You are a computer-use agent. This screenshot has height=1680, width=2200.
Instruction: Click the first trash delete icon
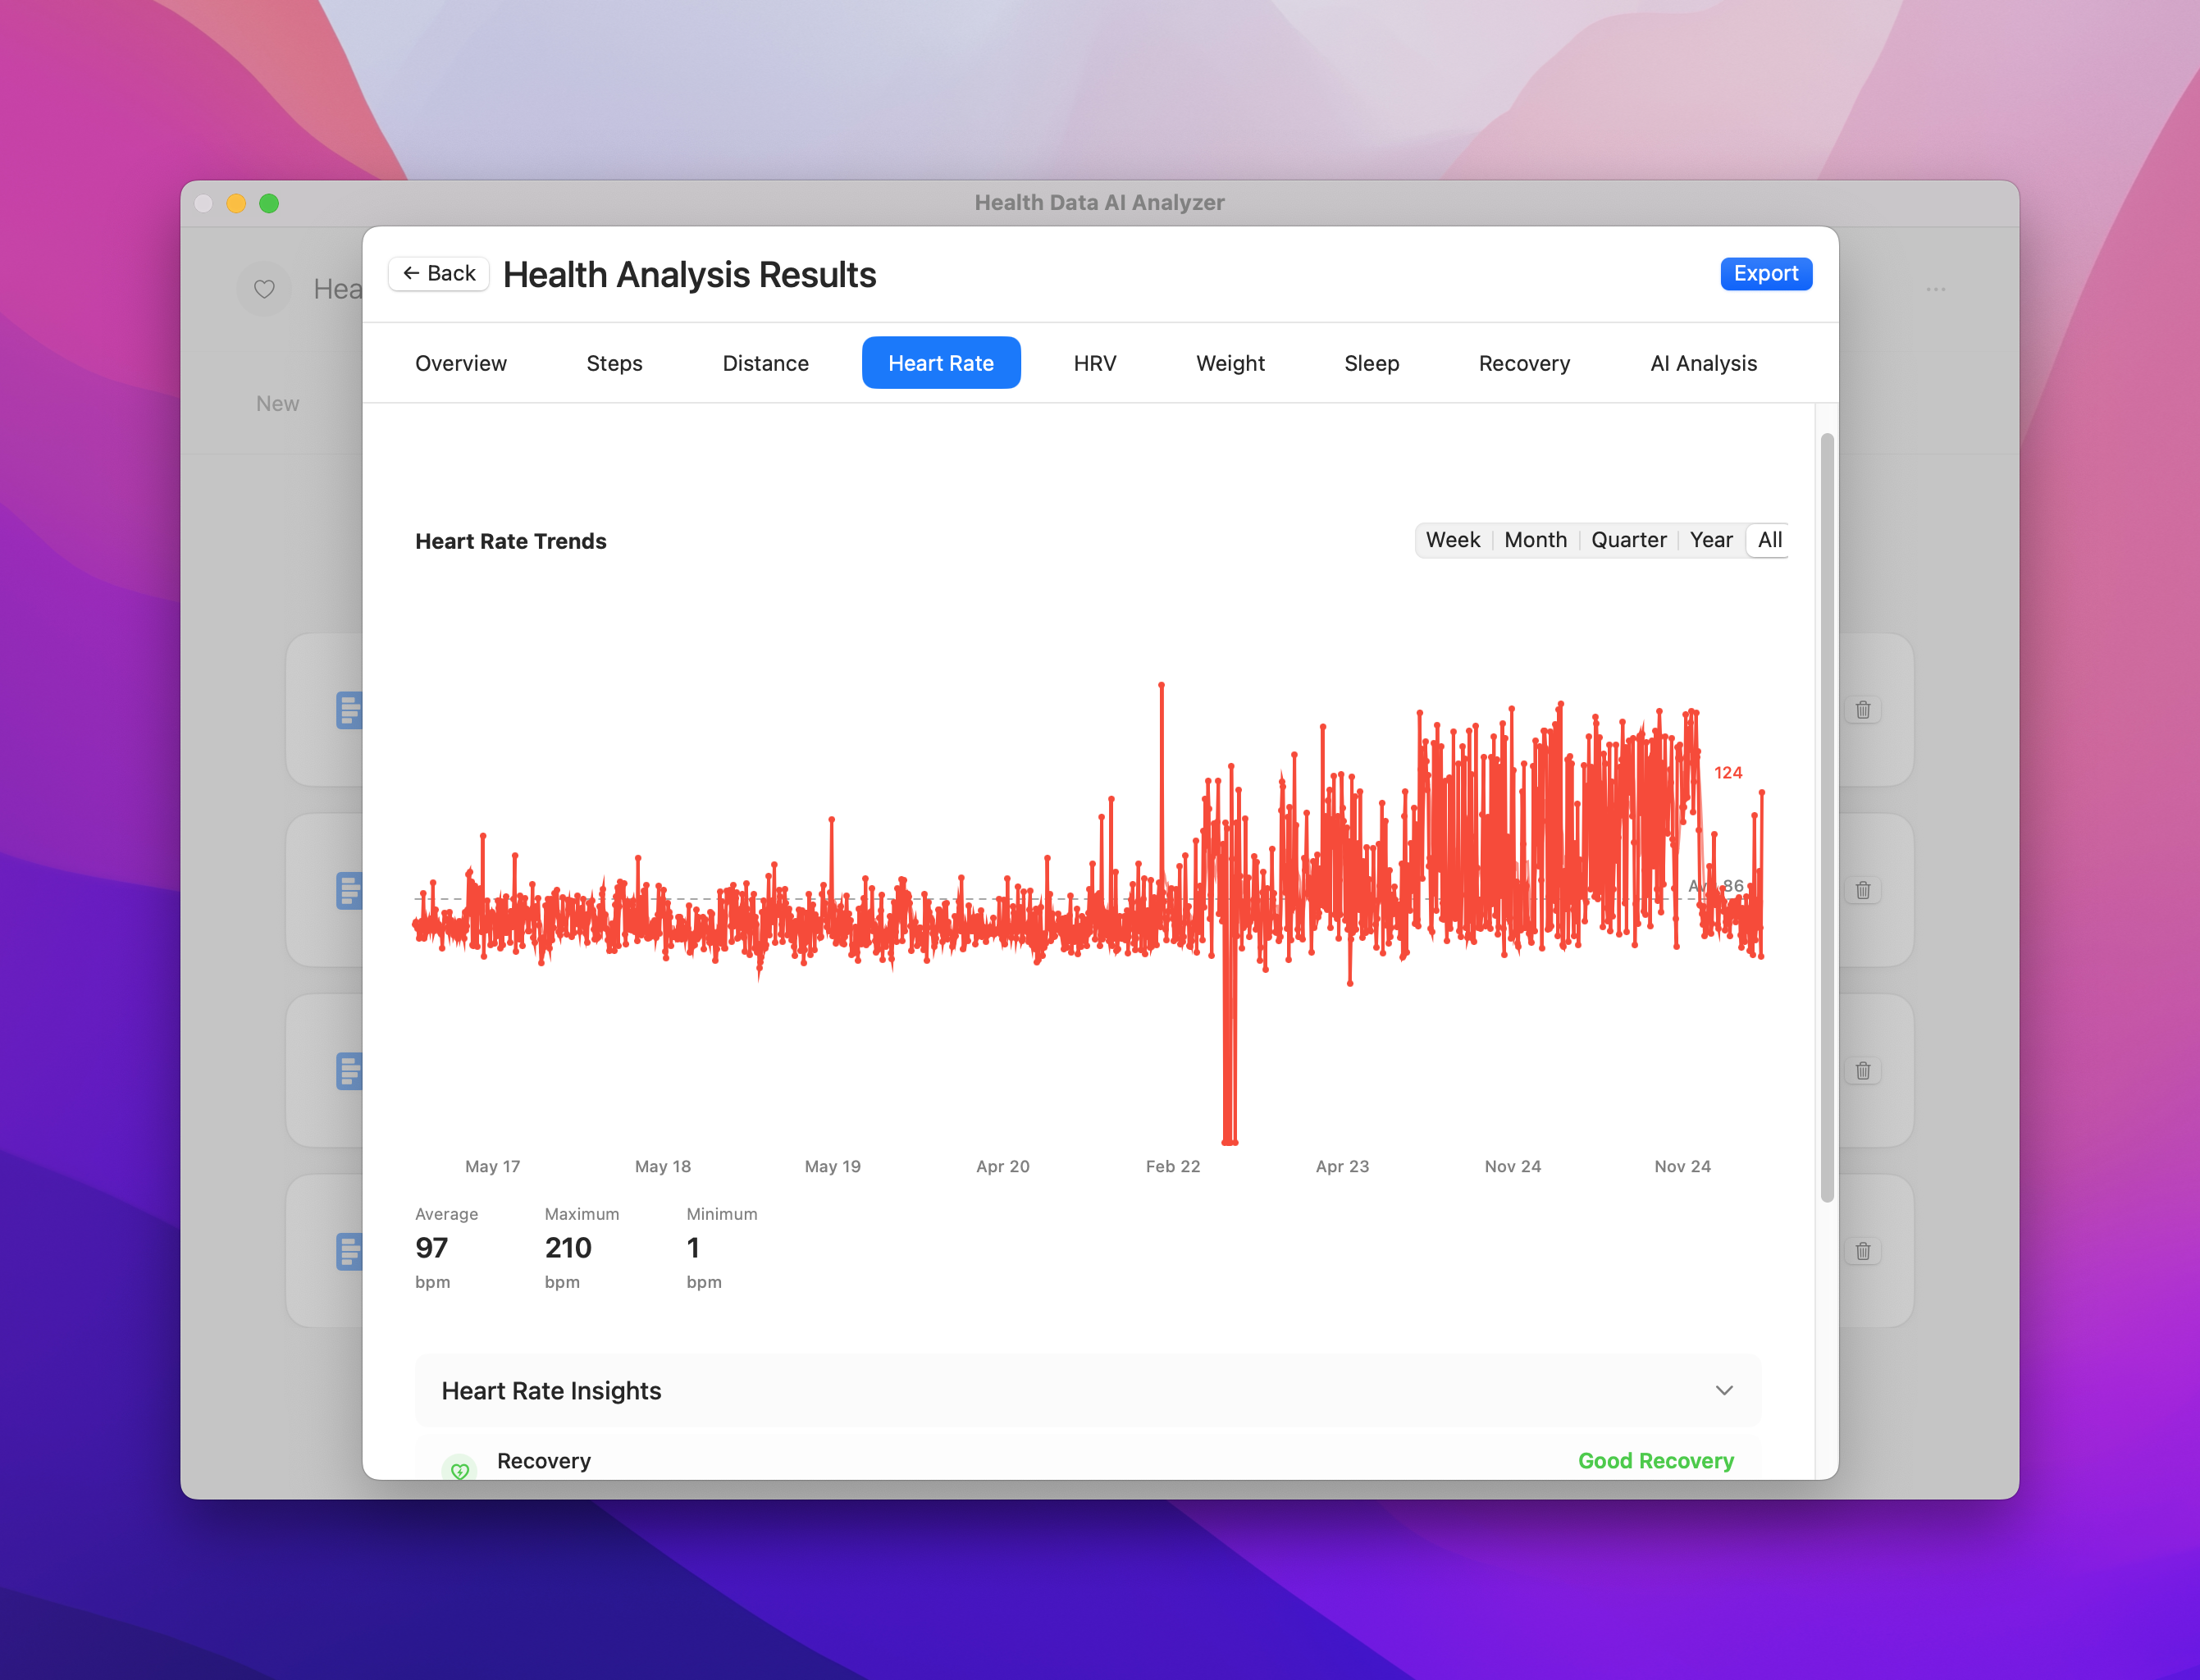pyautogui.click(x=1863, y=710)
